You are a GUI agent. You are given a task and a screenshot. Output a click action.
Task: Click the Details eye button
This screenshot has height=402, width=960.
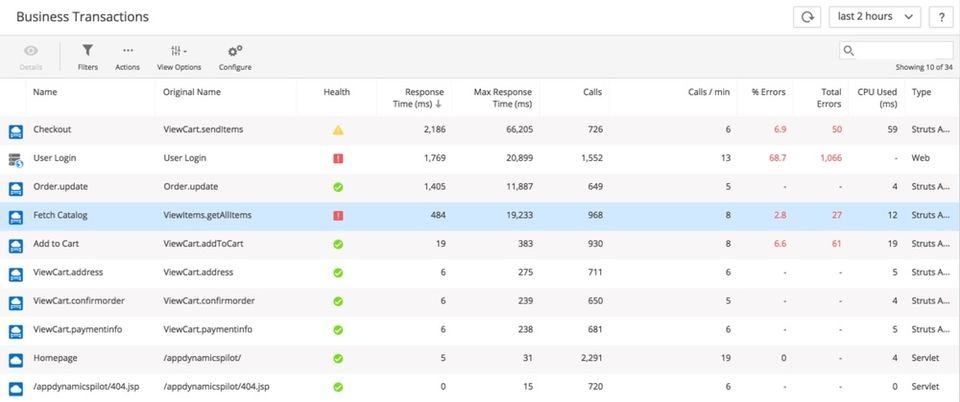click(31, 56)
